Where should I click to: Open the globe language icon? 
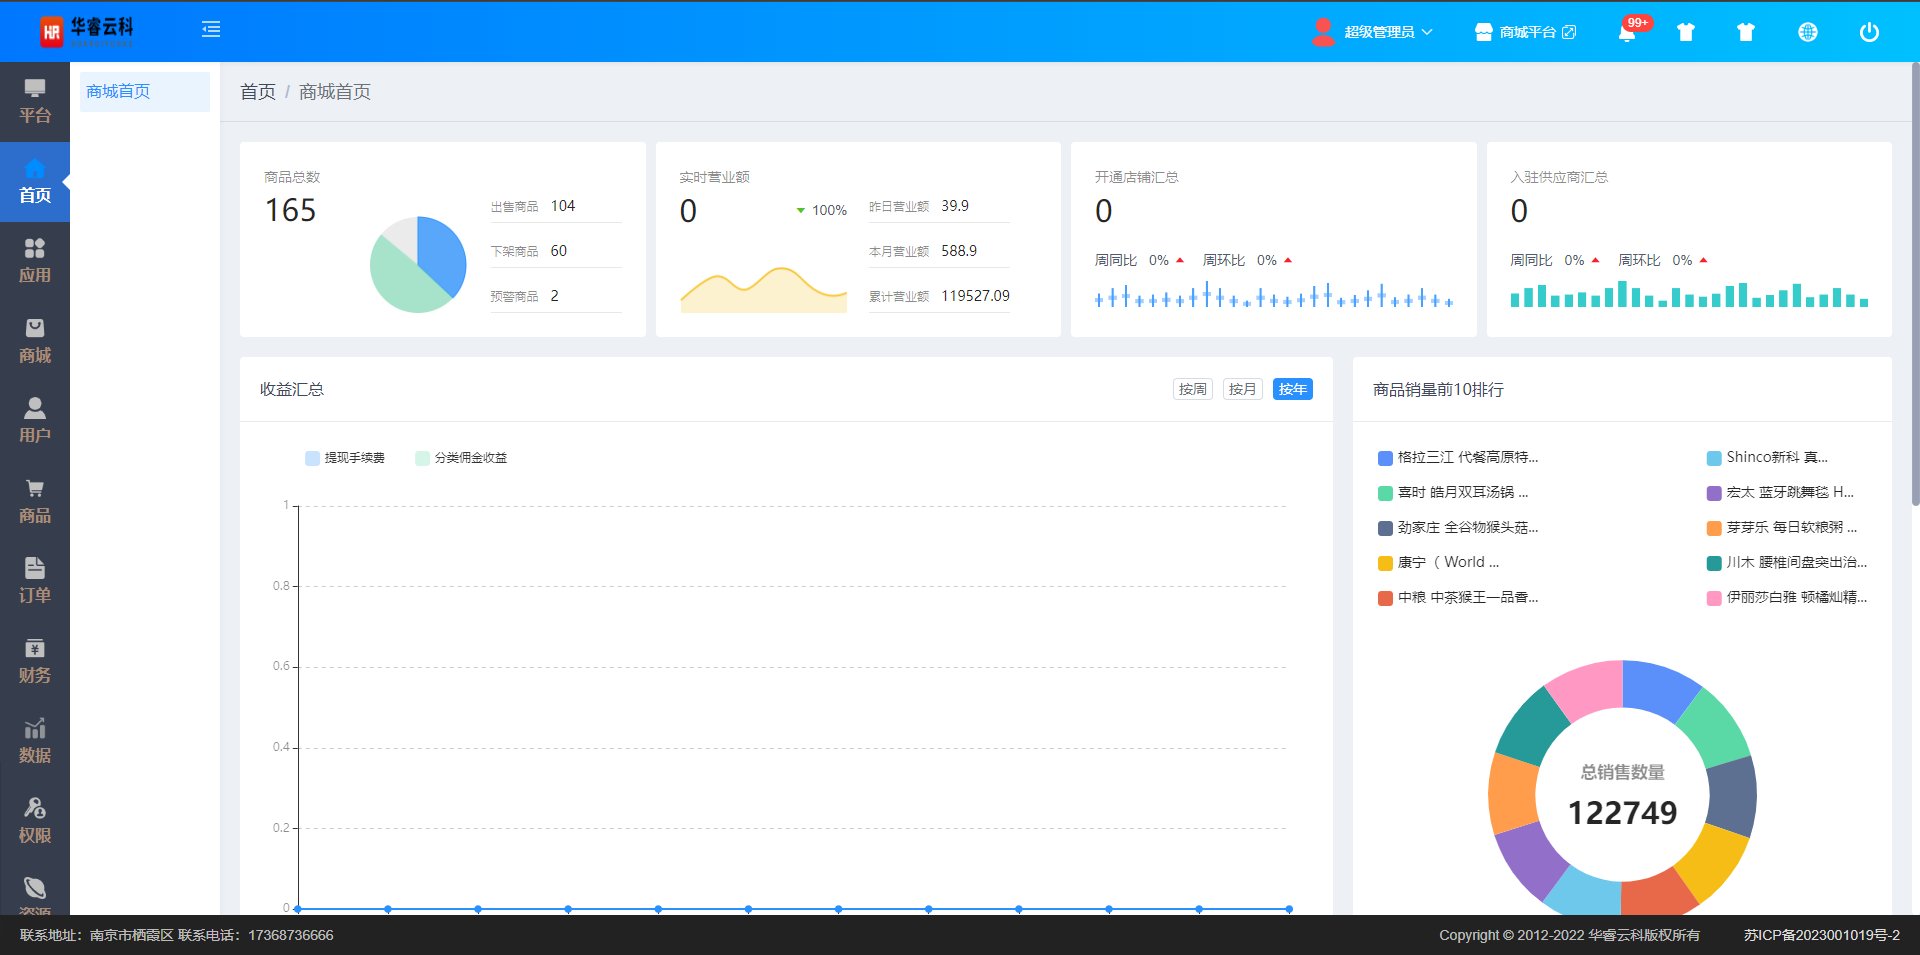click(x=1807, y=32)
